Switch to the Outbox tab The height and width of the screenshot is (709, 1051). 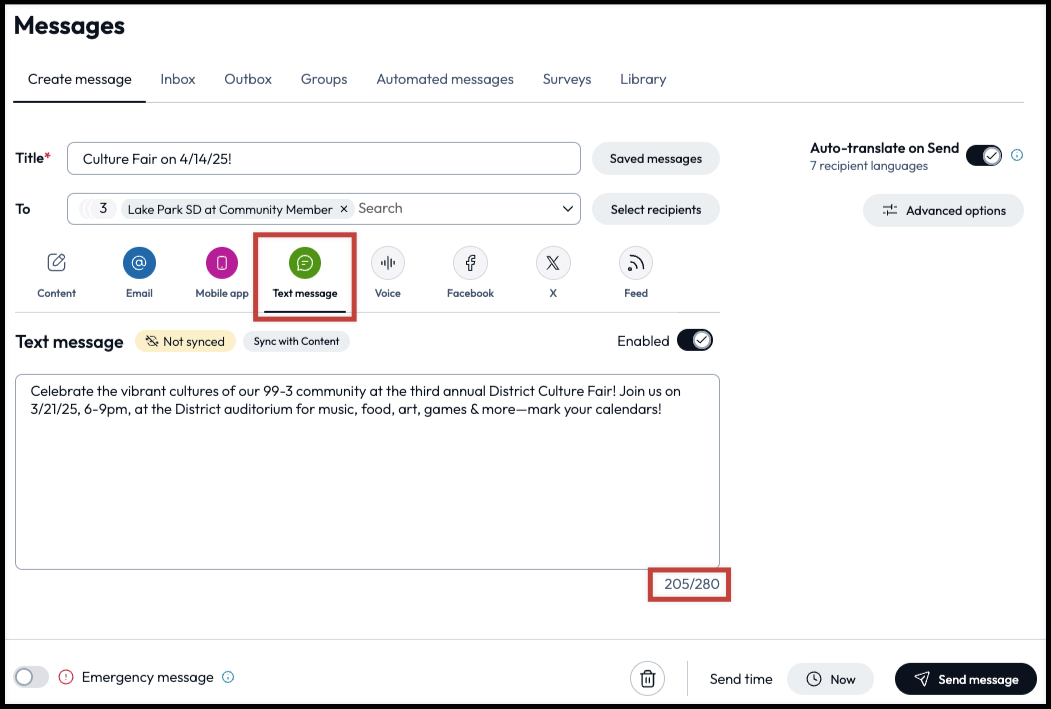tap(247, 79)
